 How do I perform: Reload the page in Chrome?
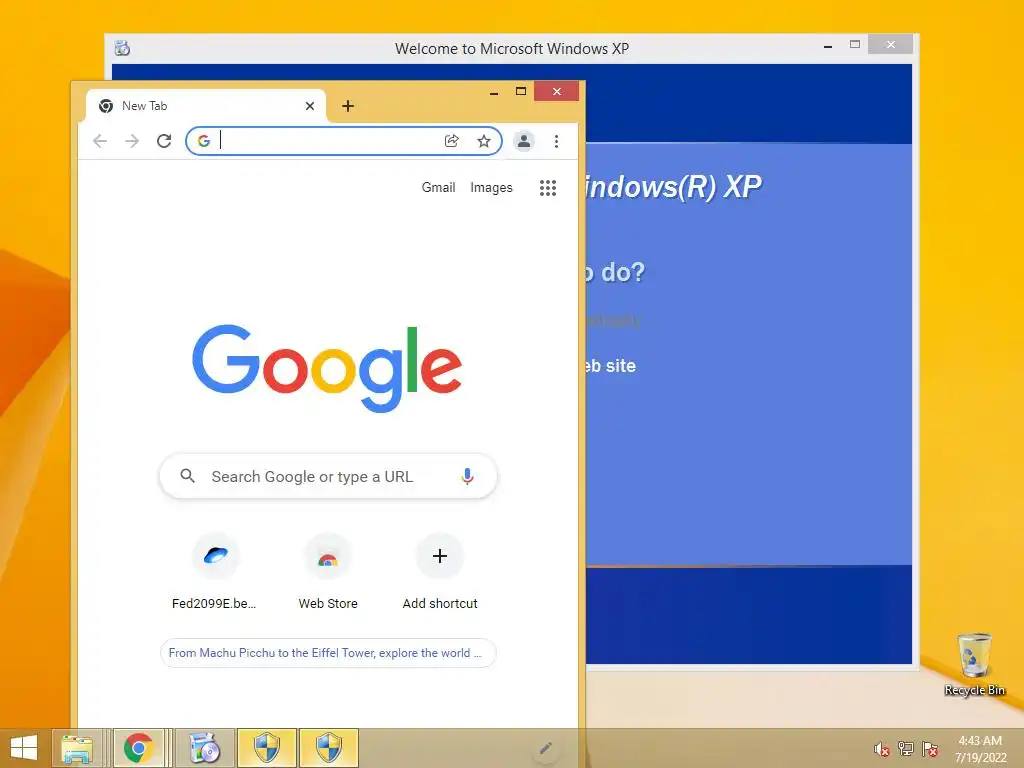164,141
